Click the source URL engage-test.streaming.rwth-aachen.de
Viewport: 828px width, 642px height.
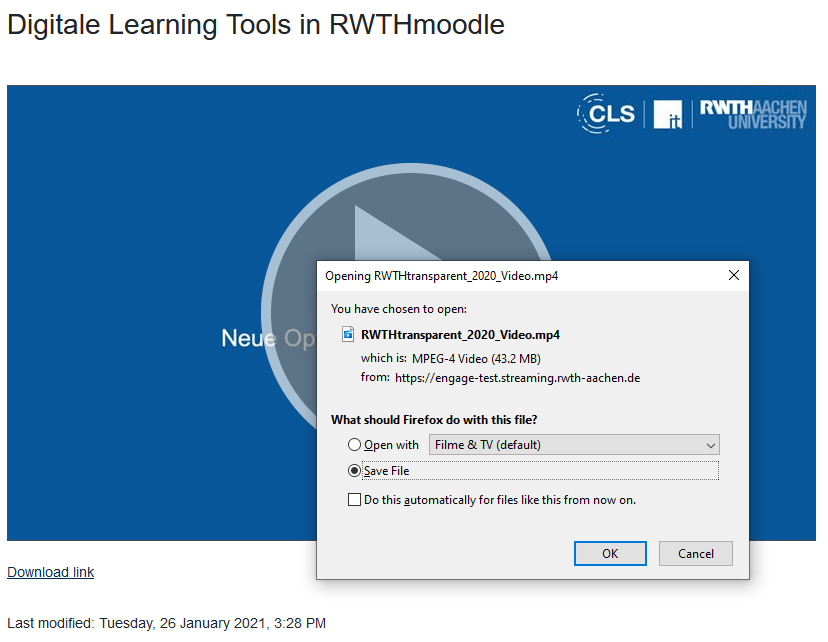coord(517,378)
